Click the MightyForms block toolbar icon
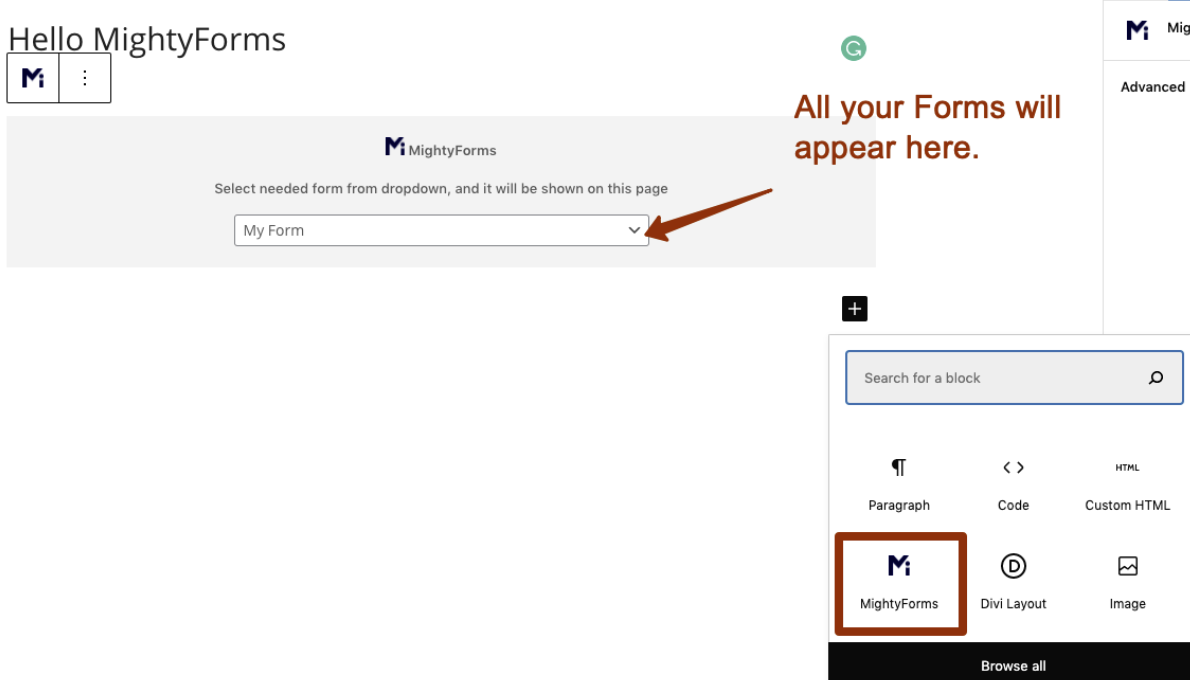This screenshot has height=680, width=1190. click(x=33, y=77)
